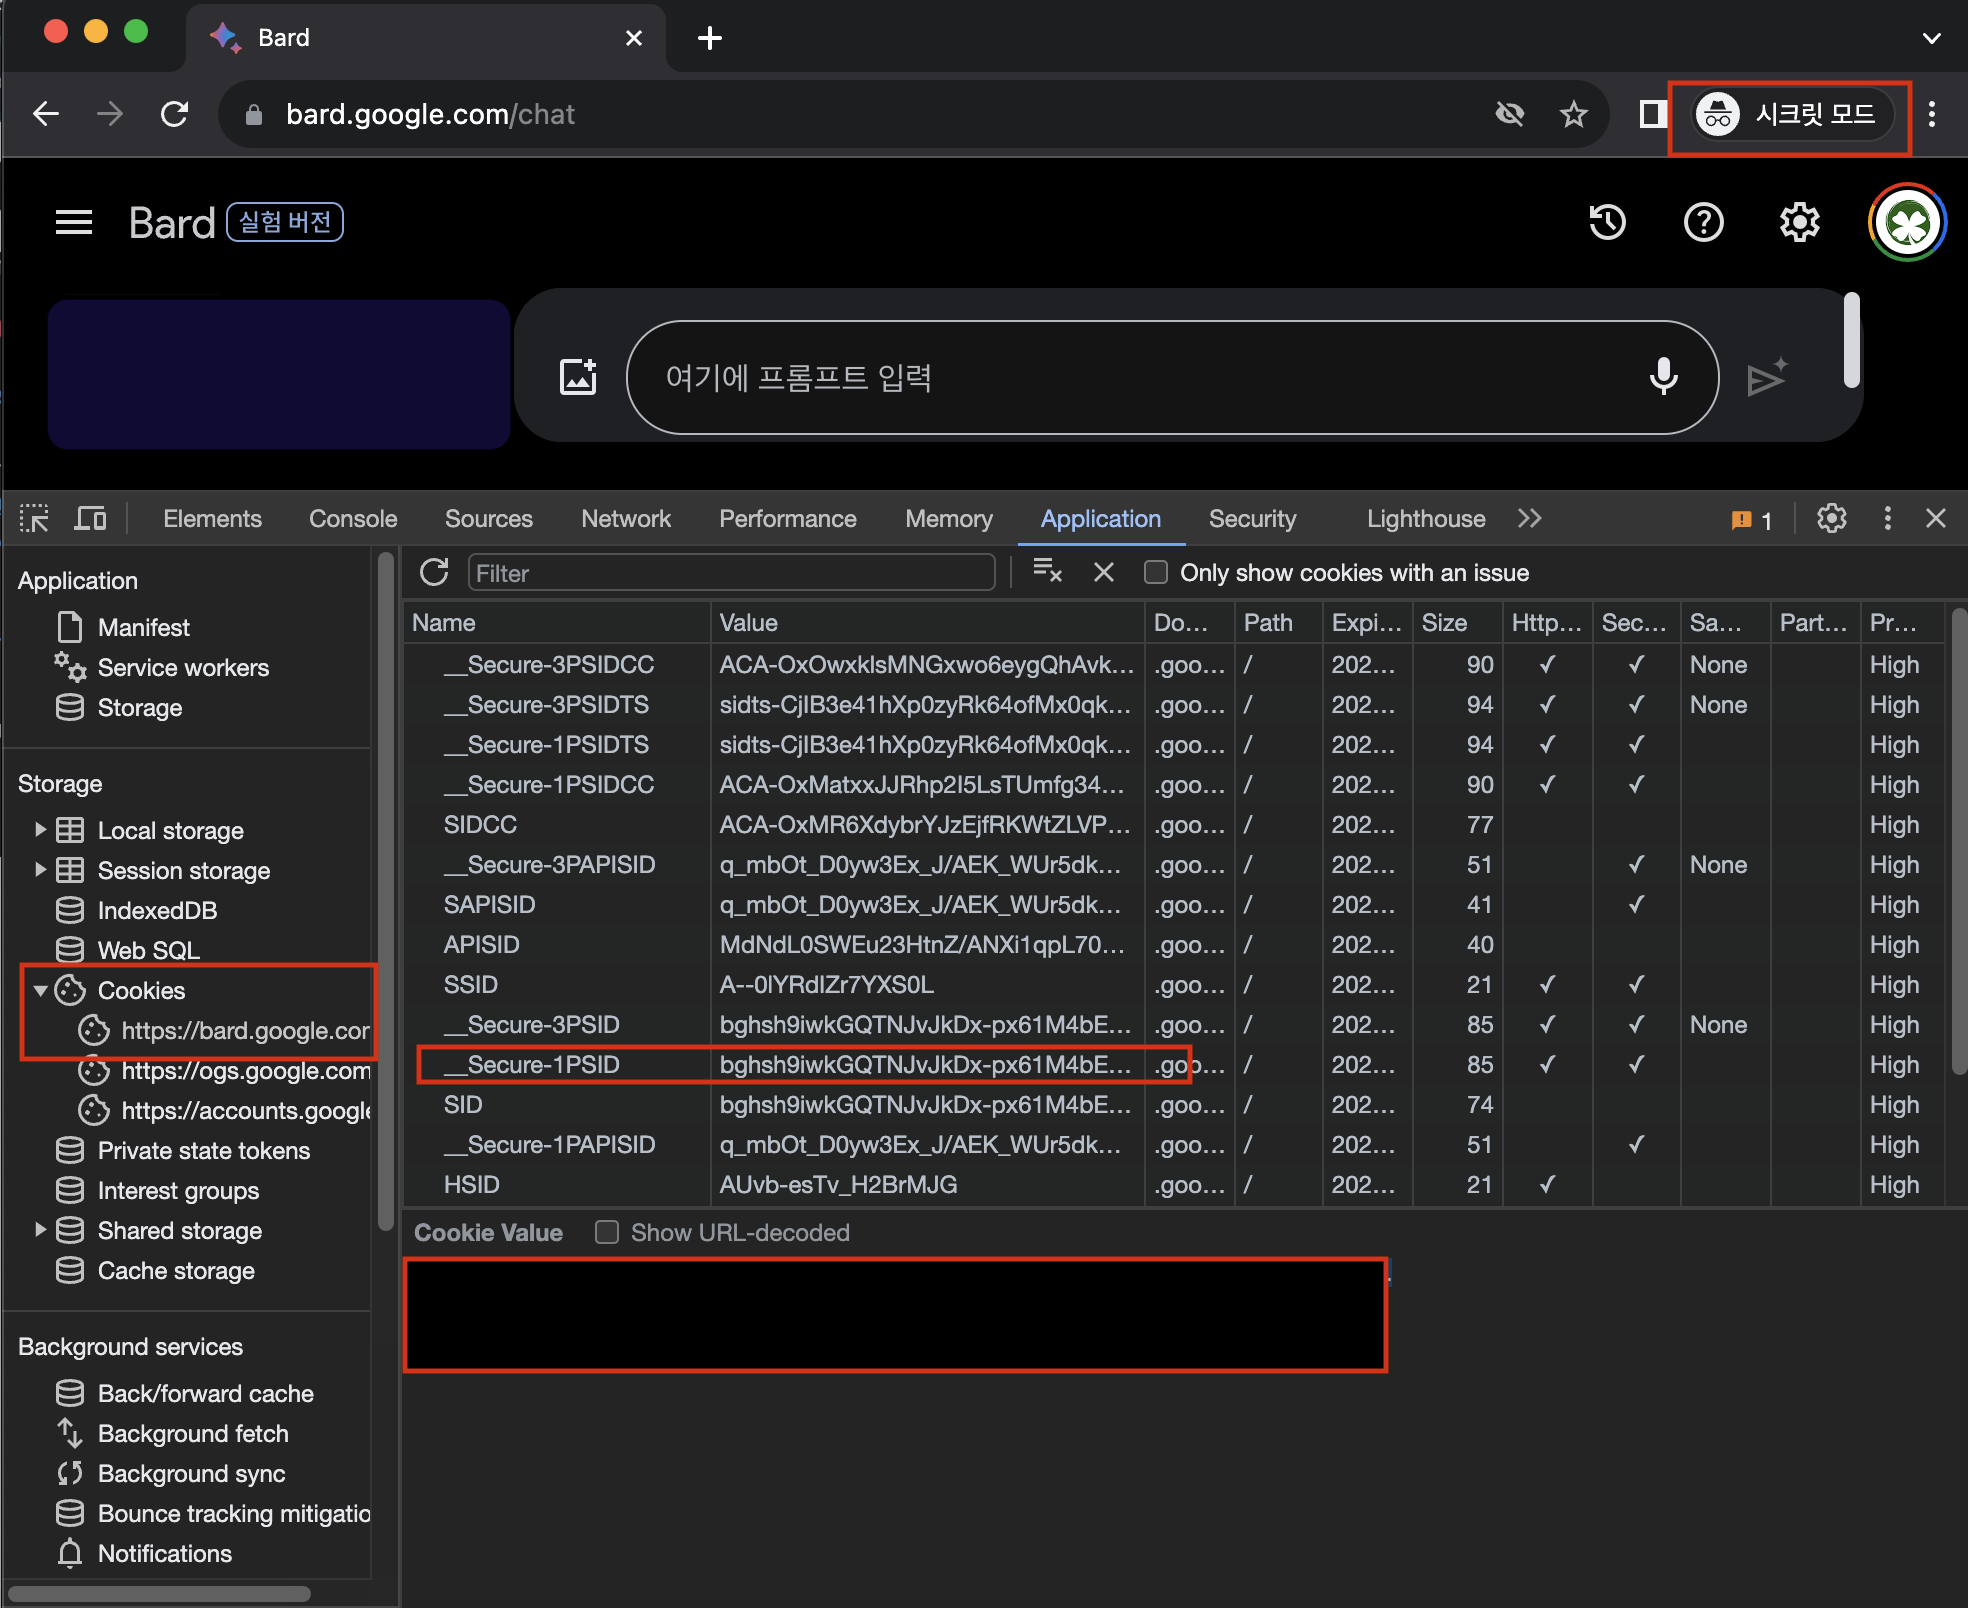Click the refresh cookies icon

(434, 573)
